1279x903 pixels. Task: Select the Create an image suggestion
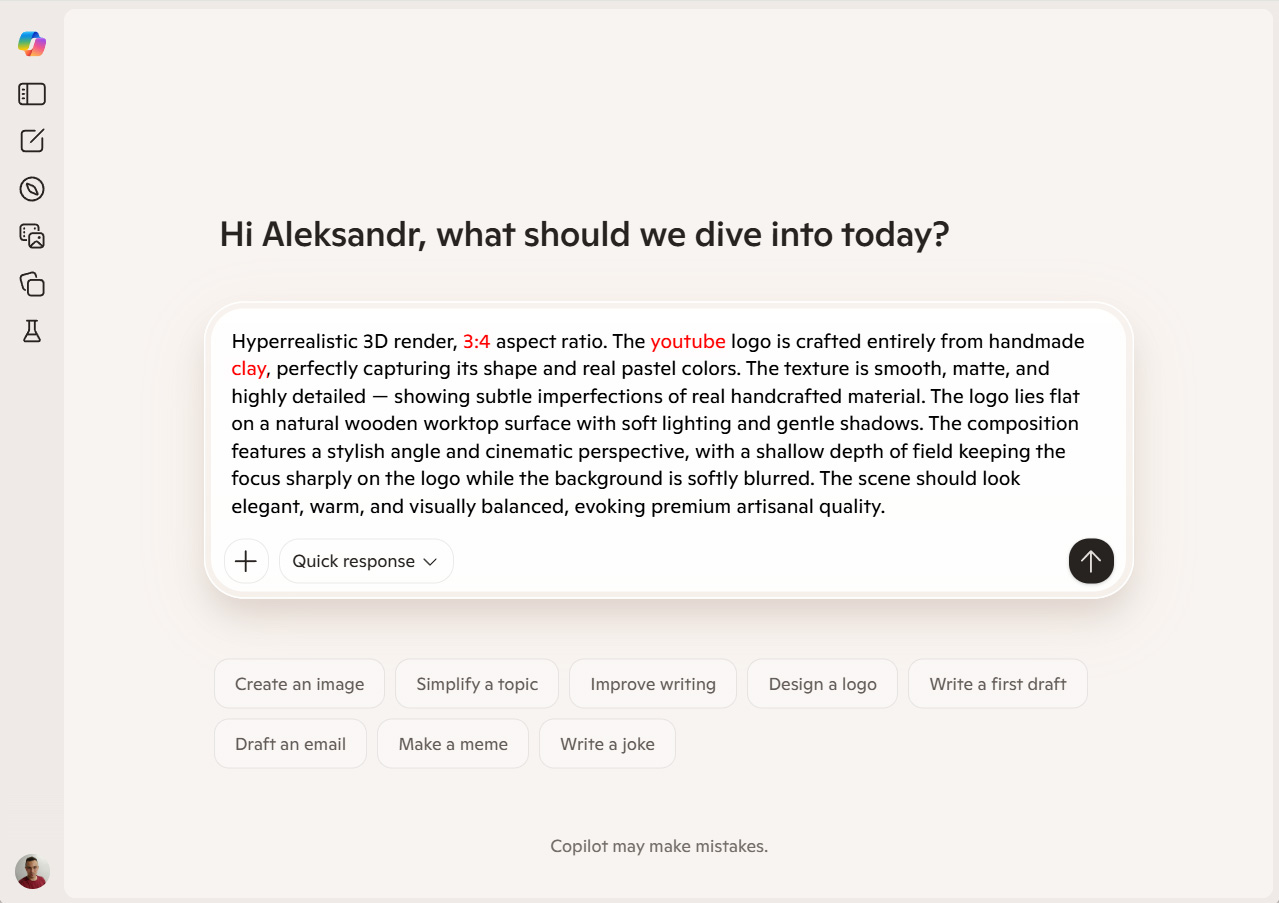[299, 684]
